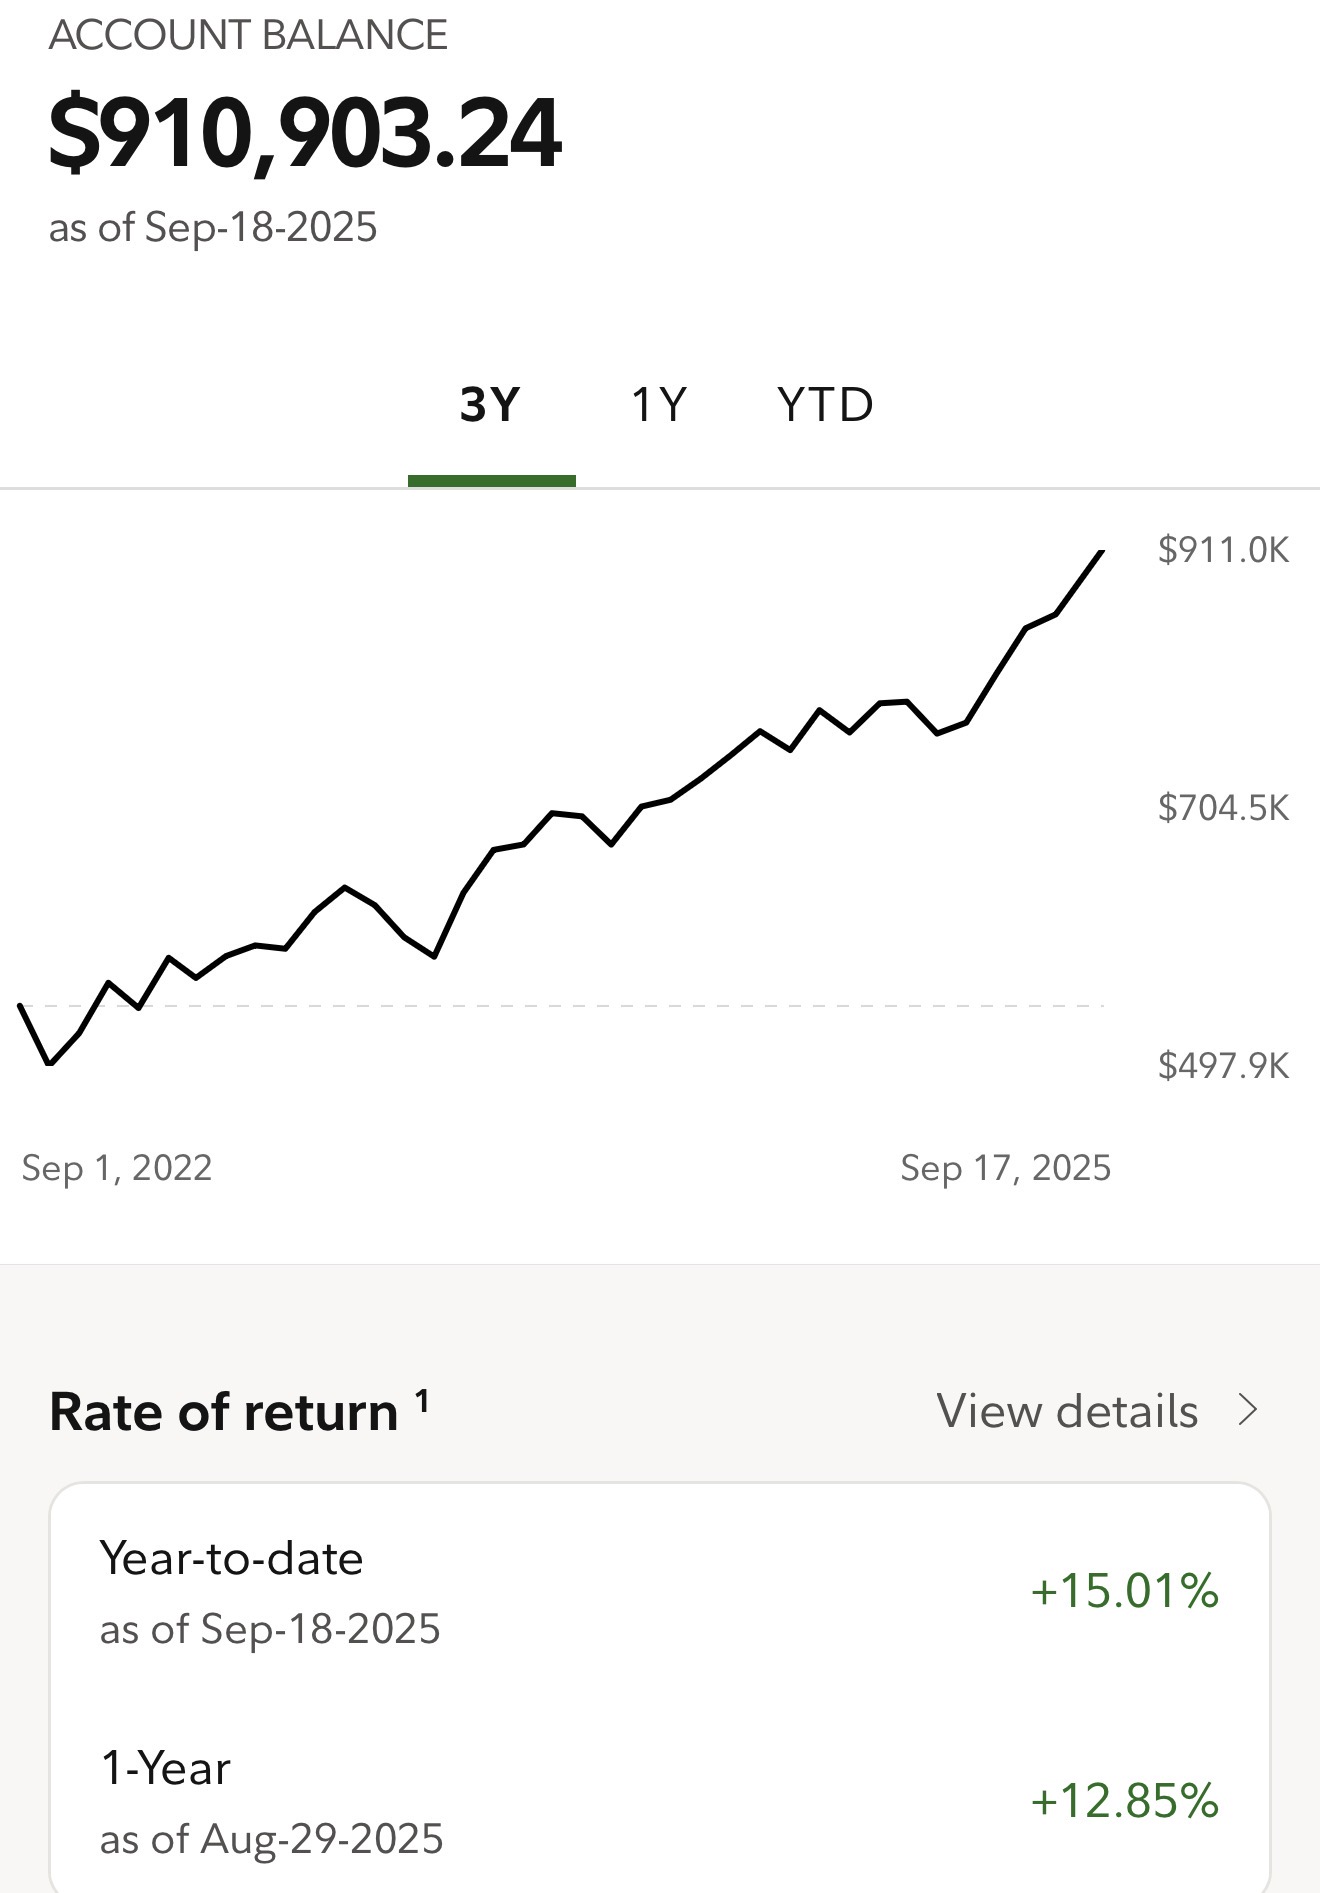Switch to the 1Y chart tab
1320x1893 pixels.
[659, 405]
